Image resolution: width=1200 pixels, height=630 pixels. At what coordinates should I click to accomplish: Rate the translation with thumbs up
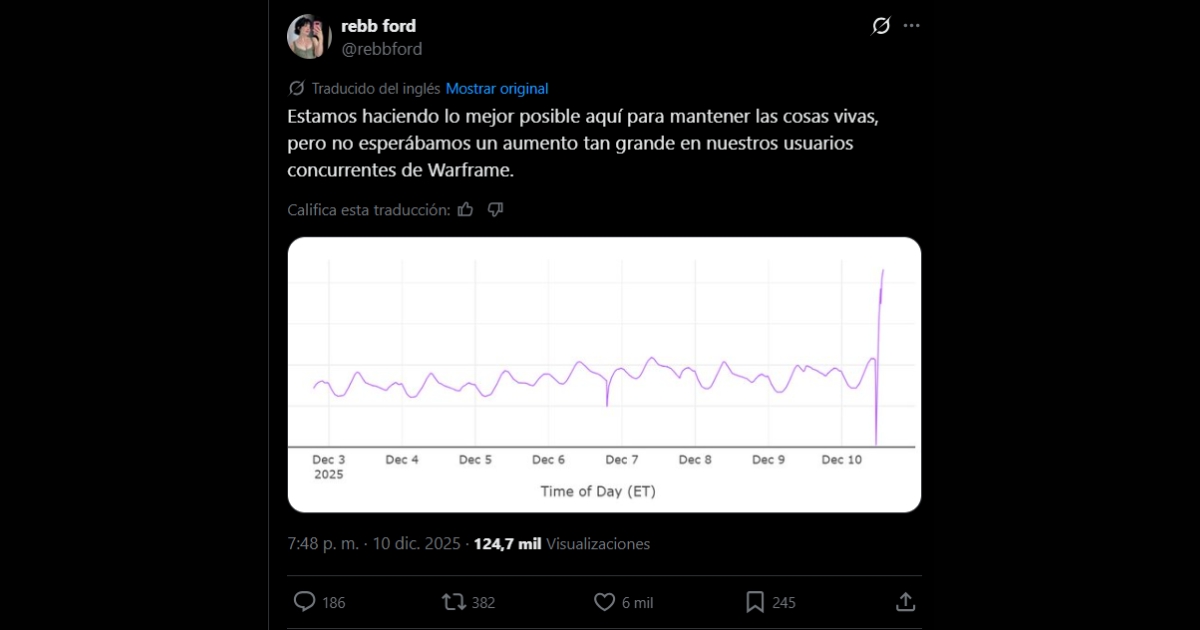tap(465, 210)
